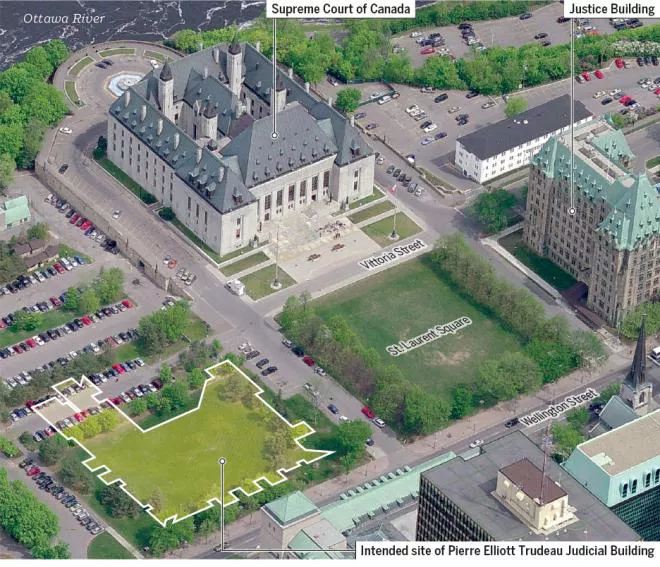Click marker dot inside the outlined site
Screen dimensions: 660x567
(x=222, y=460)
